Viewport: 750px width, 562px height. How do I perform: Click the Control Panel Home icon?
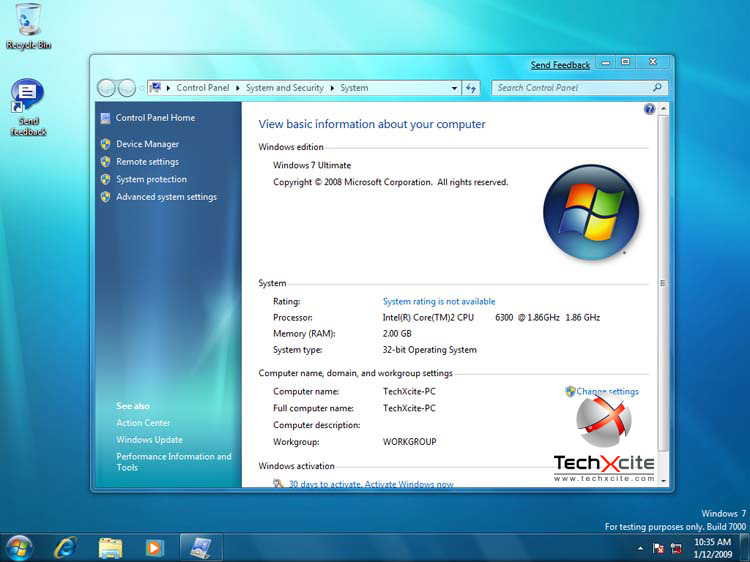[105, 118]
